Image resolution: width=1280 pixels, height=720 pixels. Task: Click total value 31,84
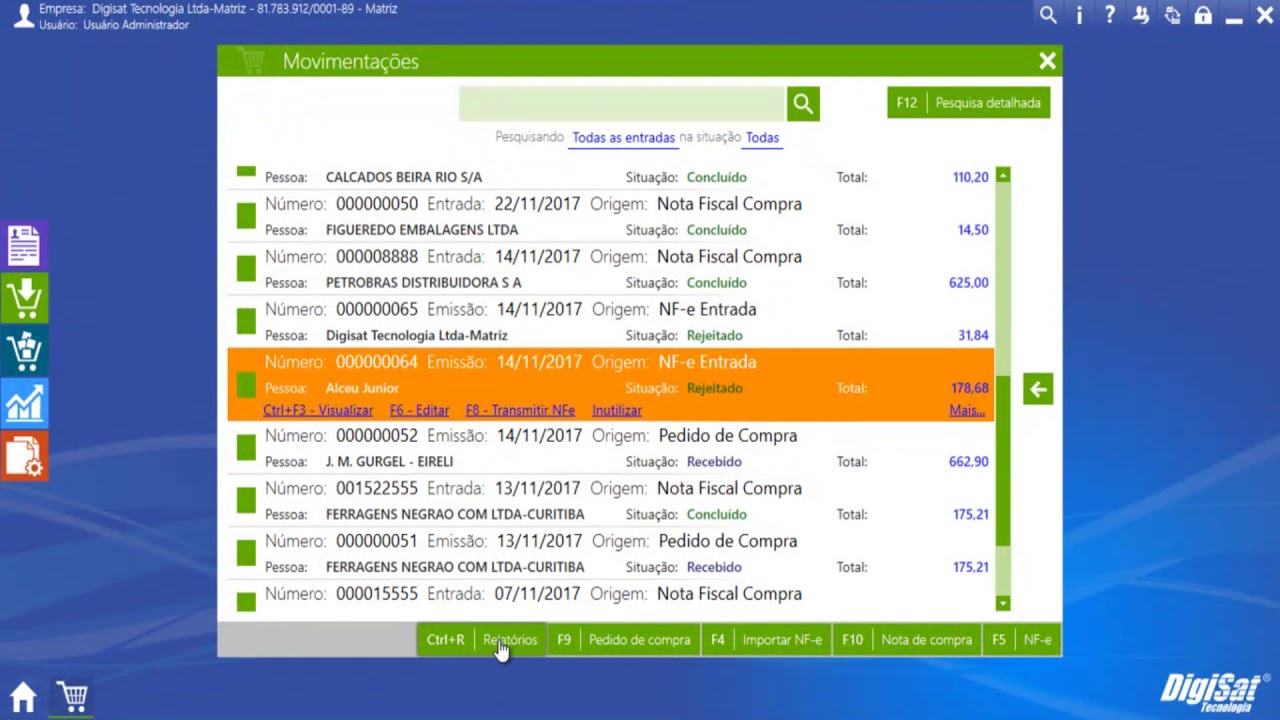point(973,336)
